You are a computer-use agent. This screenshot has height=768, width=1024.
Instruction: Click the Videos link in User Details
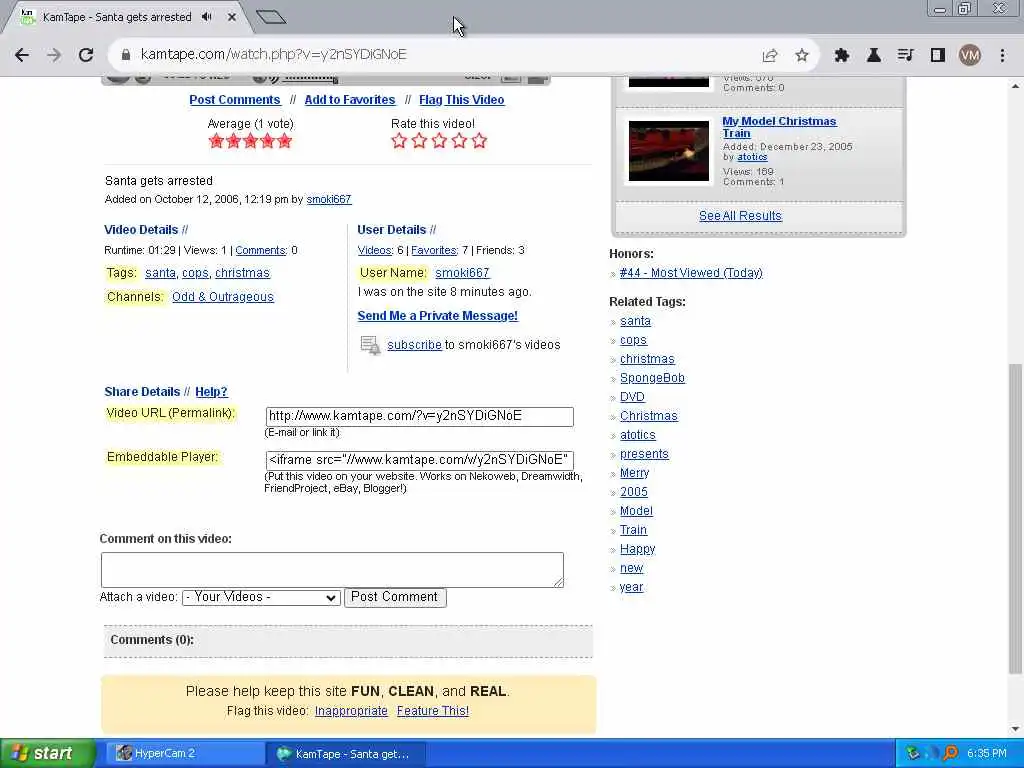(374, 250)
